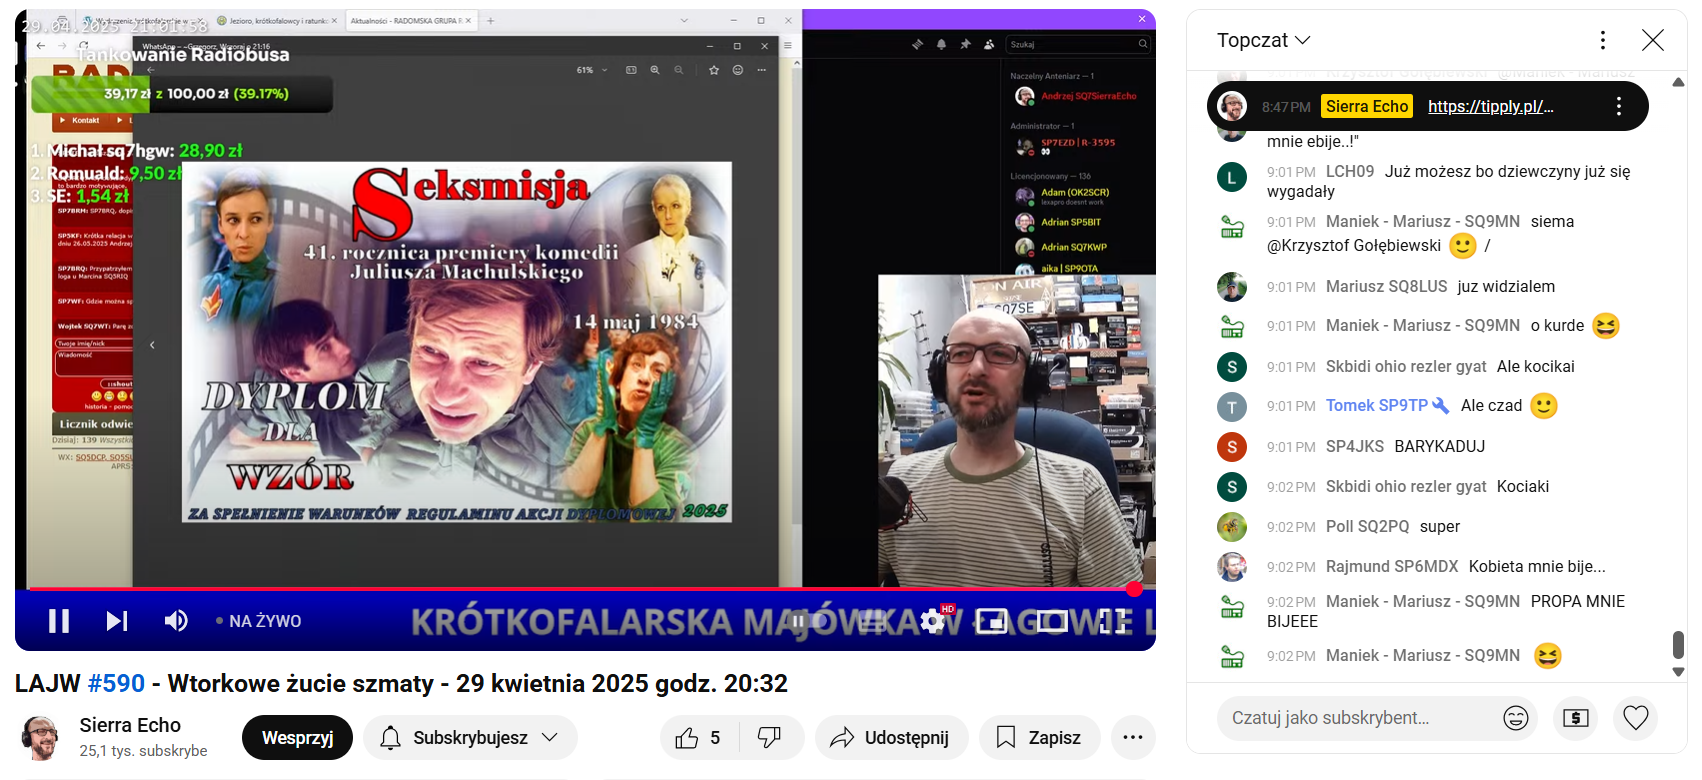Viewport: 1702px width, 780px height.
Task: Jump to live via NA ŻYWO indicator
Action: tap(259, 621)
